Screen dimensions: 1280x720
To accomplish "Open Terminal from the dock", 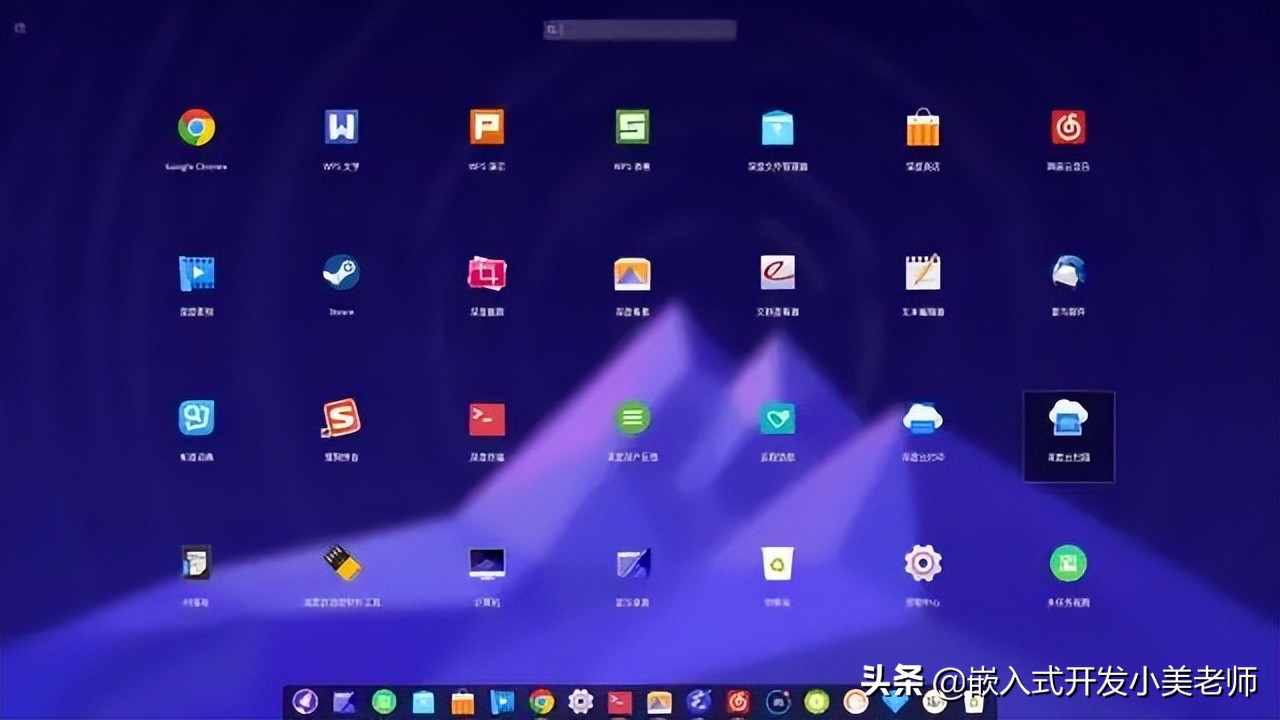I will click(620, 702).
